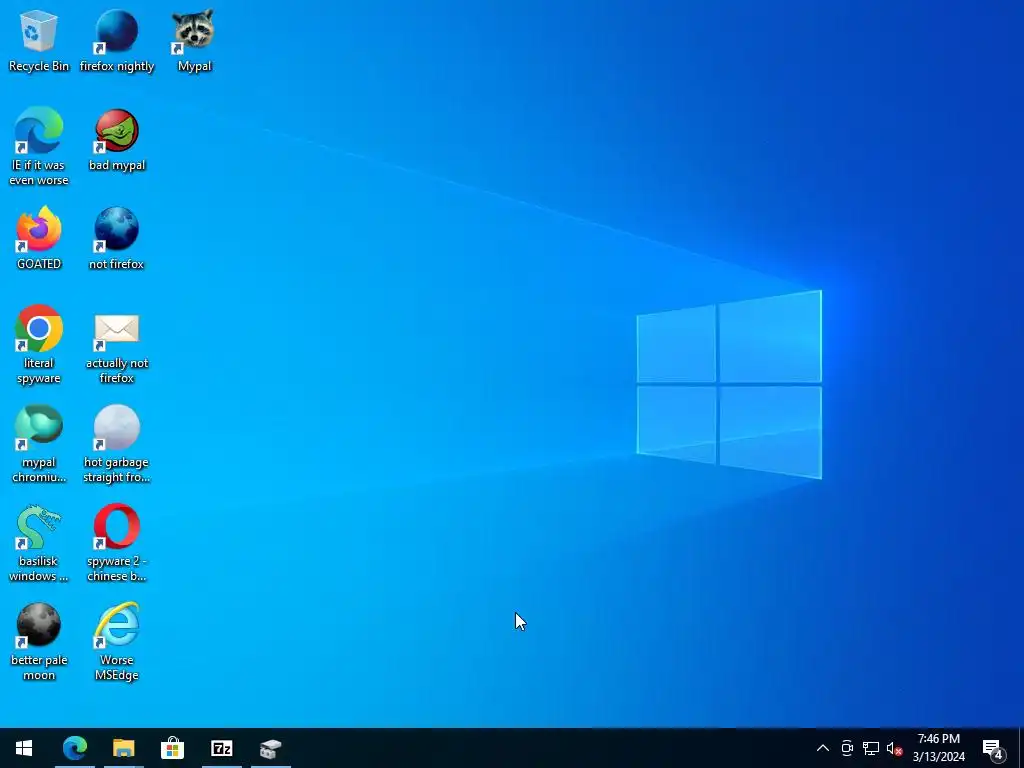Open Microsoft Edge from the taskbar
Screen dimensions: 1024x768
74,748
